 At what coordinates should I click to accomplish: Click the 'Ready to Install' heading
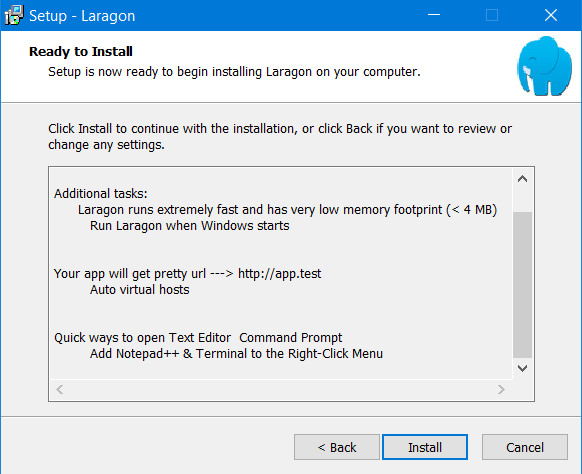81,52
